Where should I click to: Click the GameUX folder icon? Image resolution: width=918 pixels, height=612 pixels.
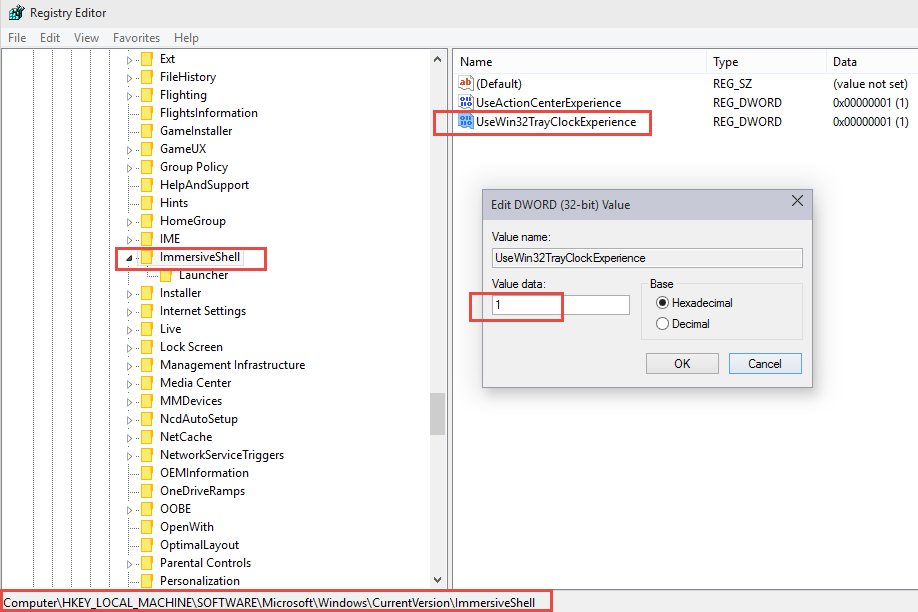tap(147, 149)
